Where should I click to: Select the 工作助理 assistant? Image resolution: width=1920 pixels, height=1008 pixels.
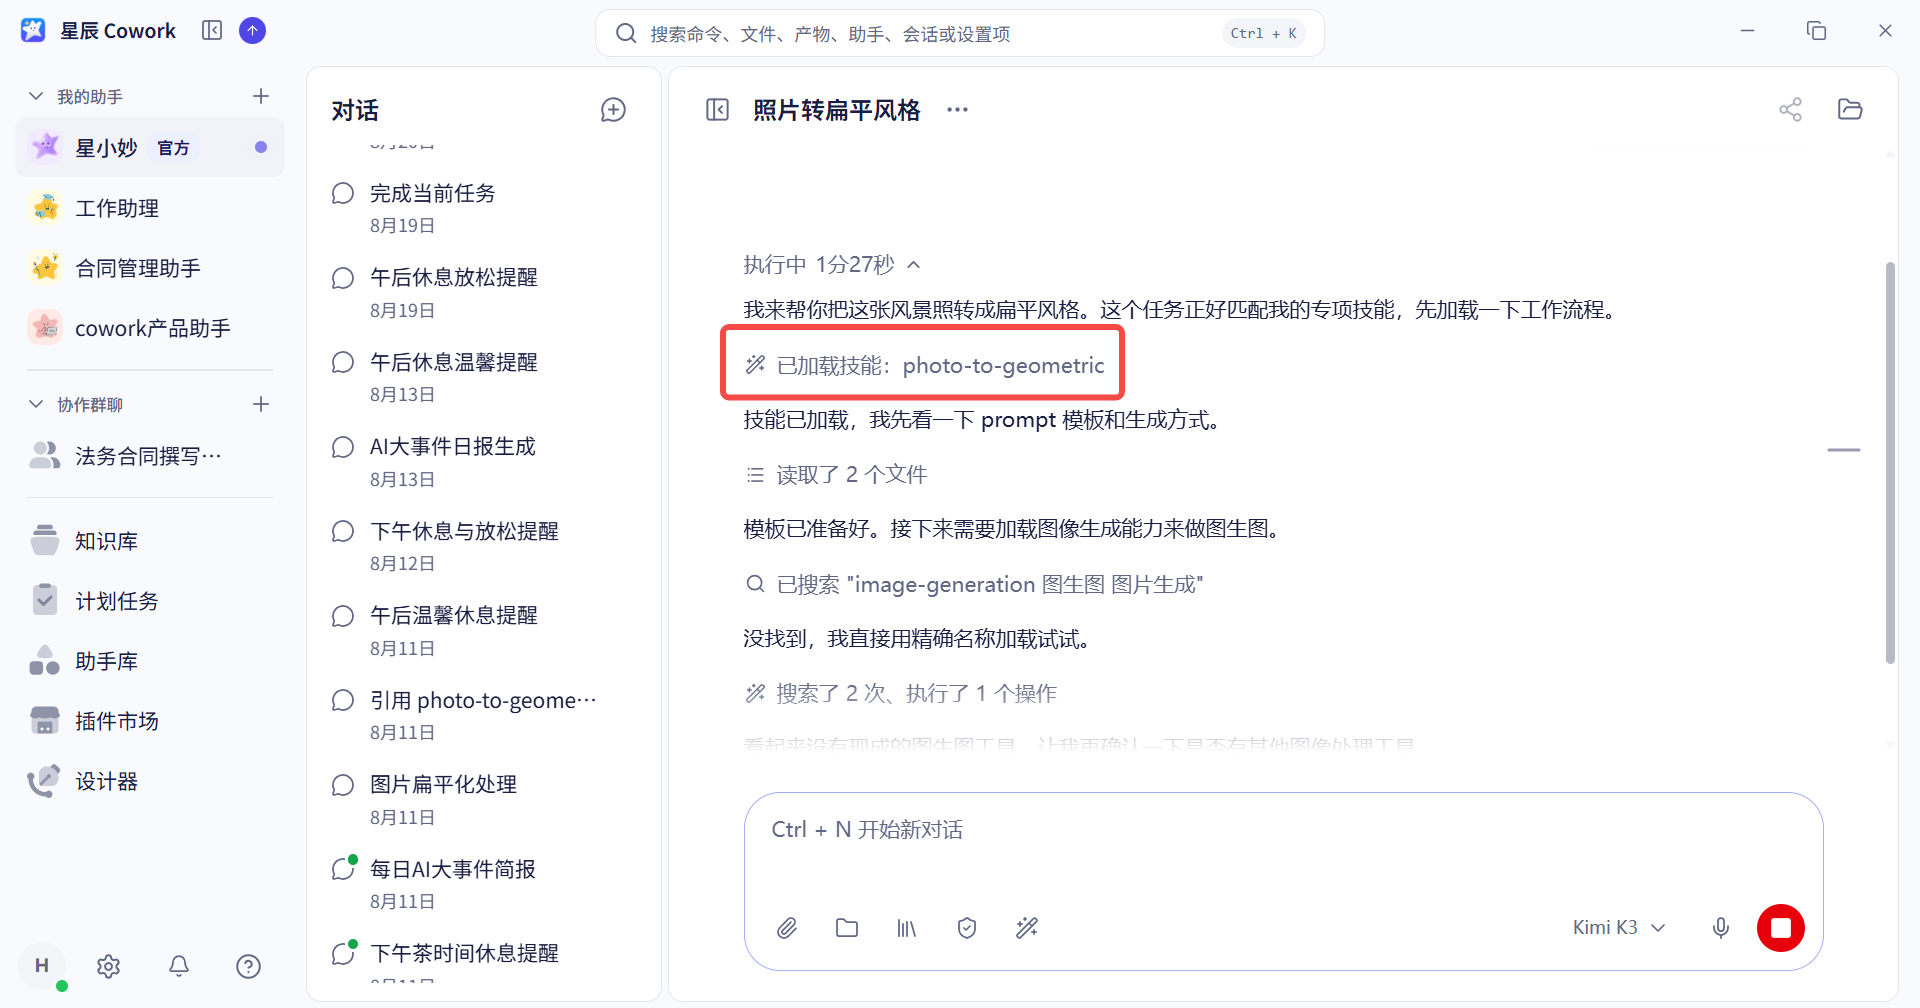[150, 208]
